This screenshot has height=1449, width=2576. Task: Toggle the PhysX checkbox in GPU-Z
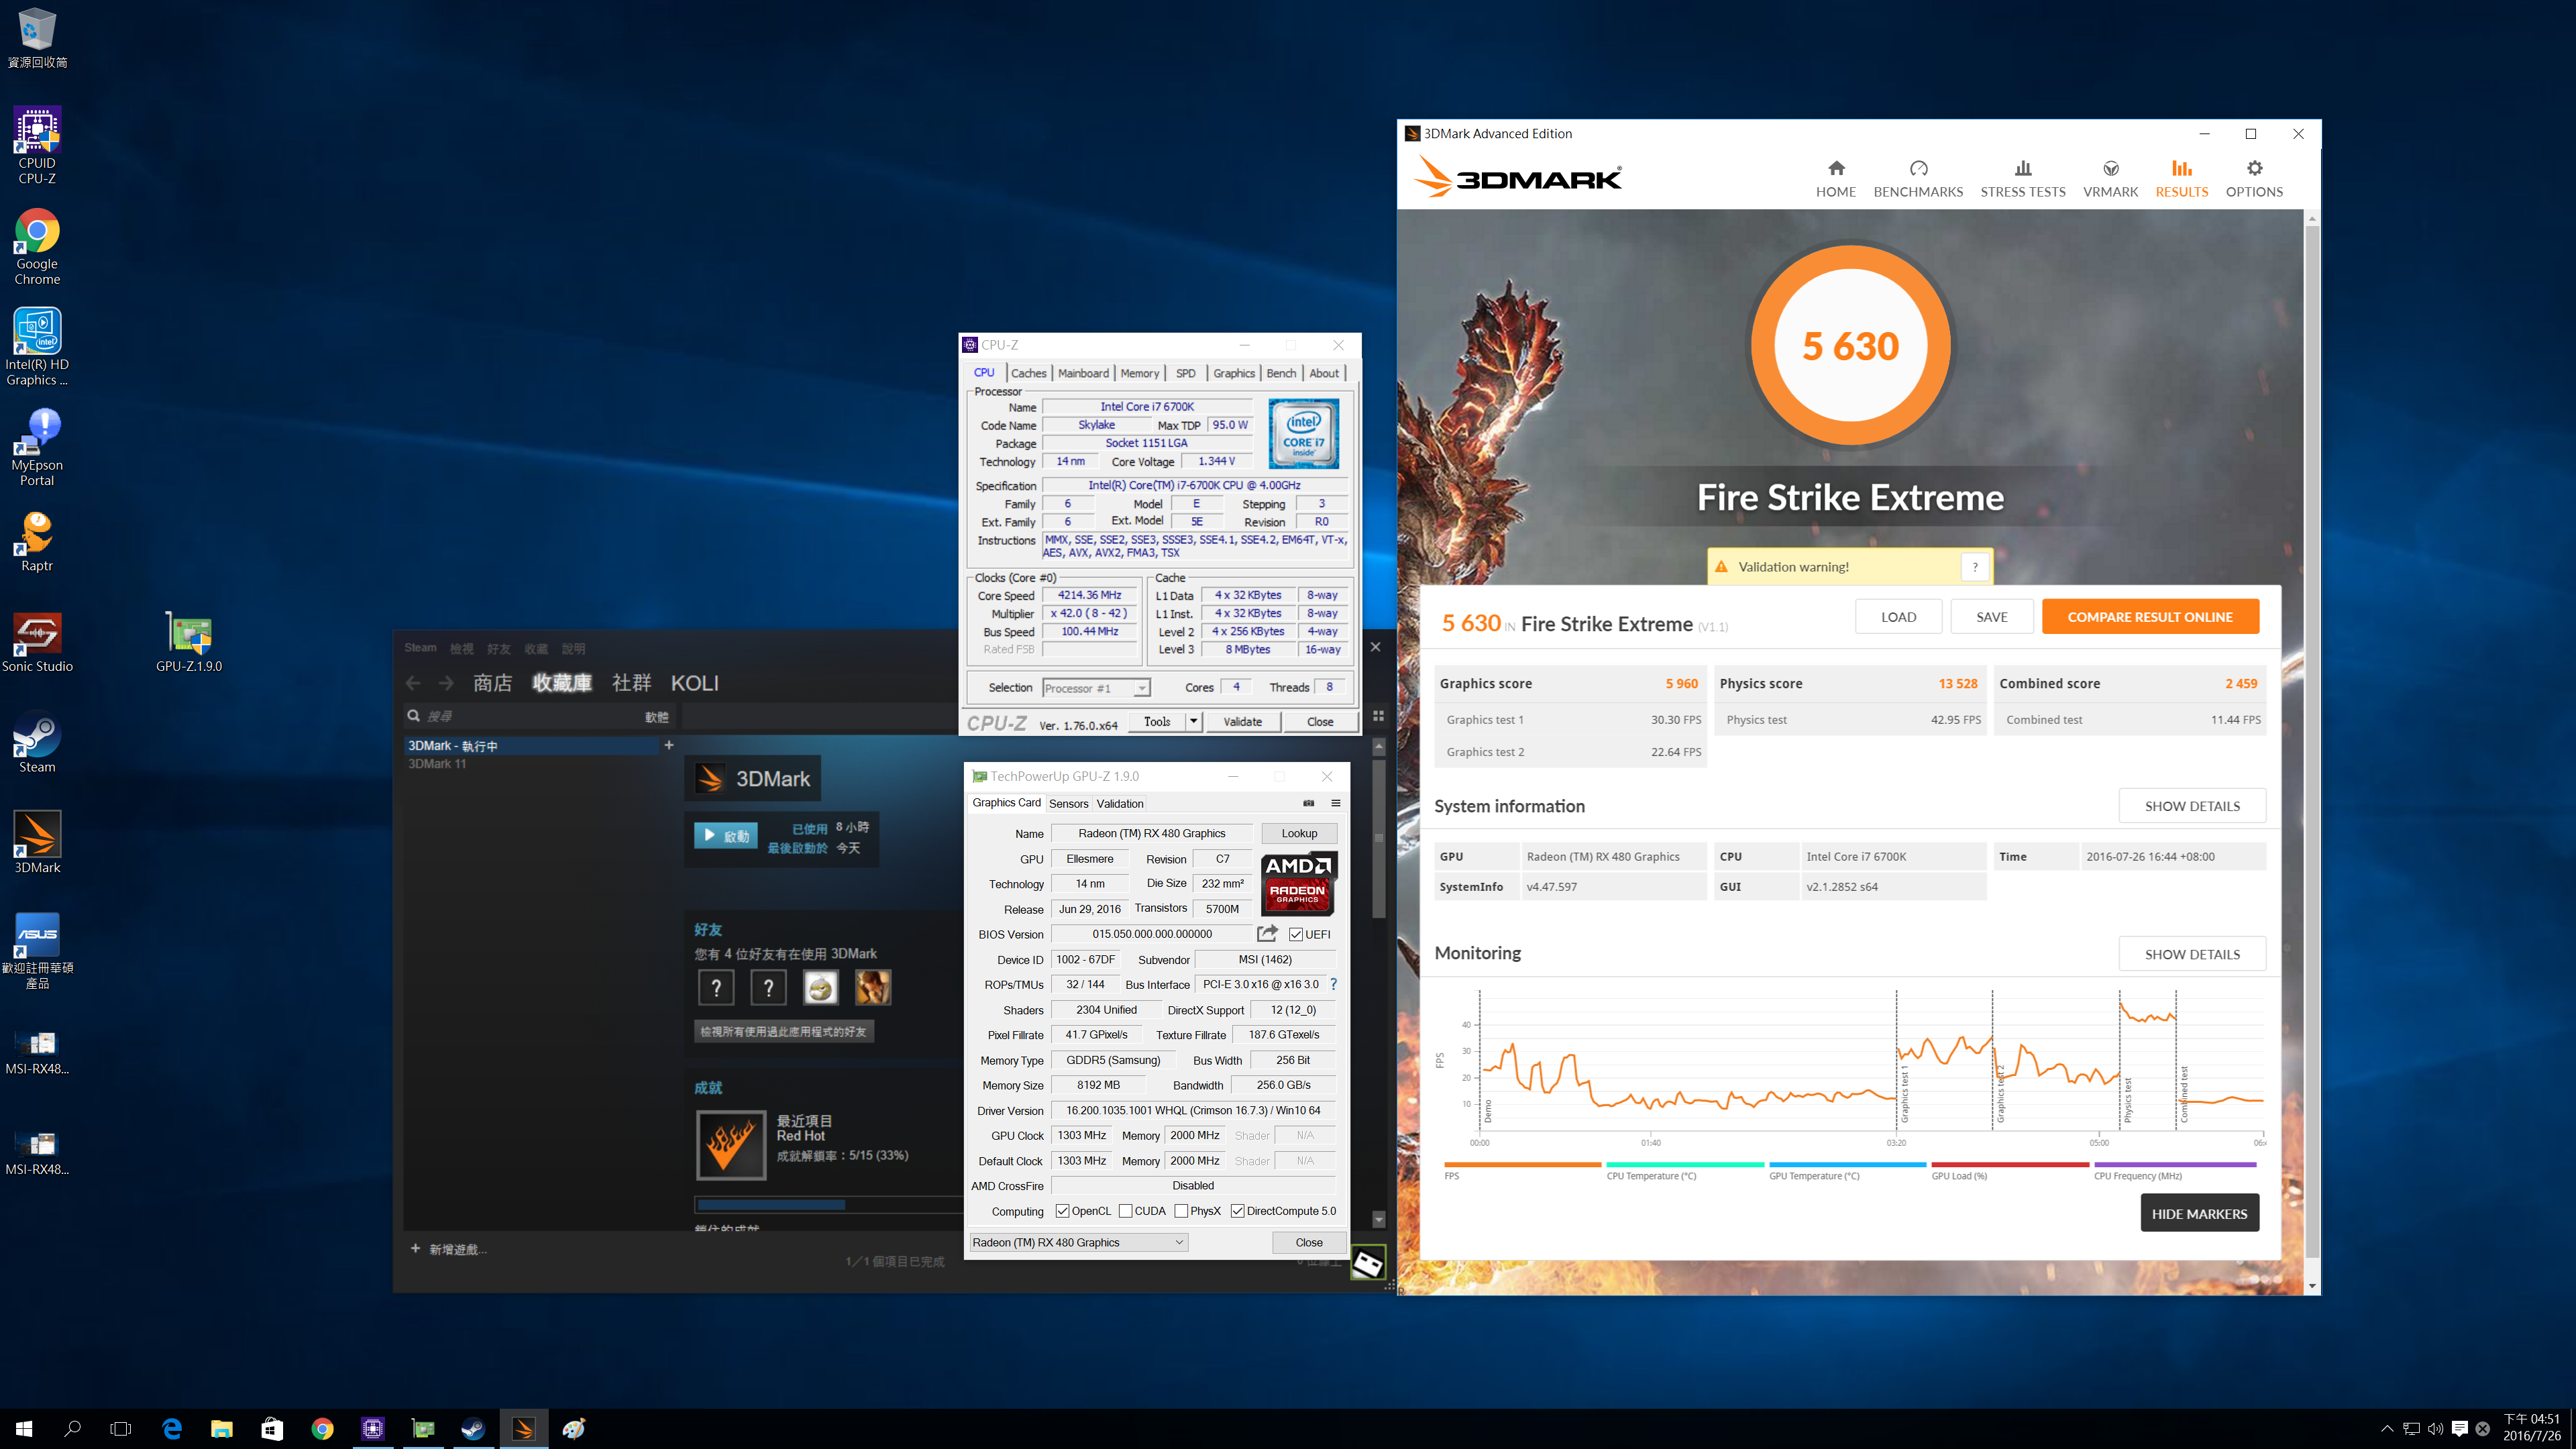point(1181,1211)
